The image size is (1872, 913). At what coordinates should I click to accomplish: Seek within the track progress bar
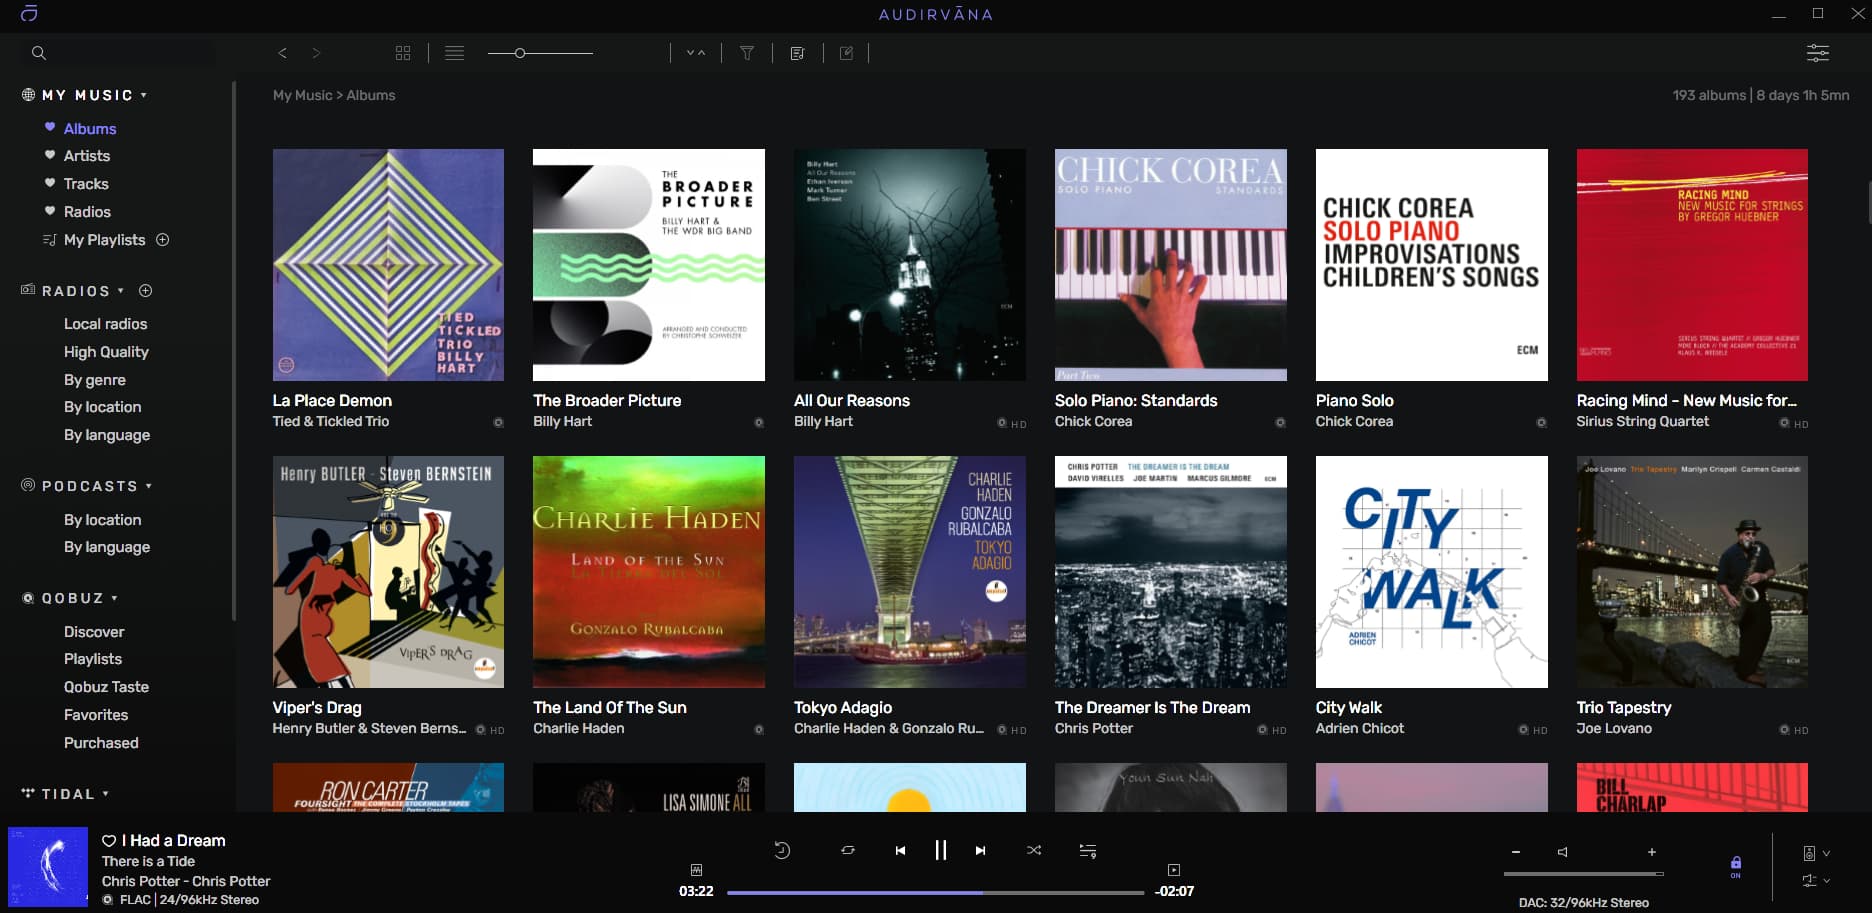935,892
